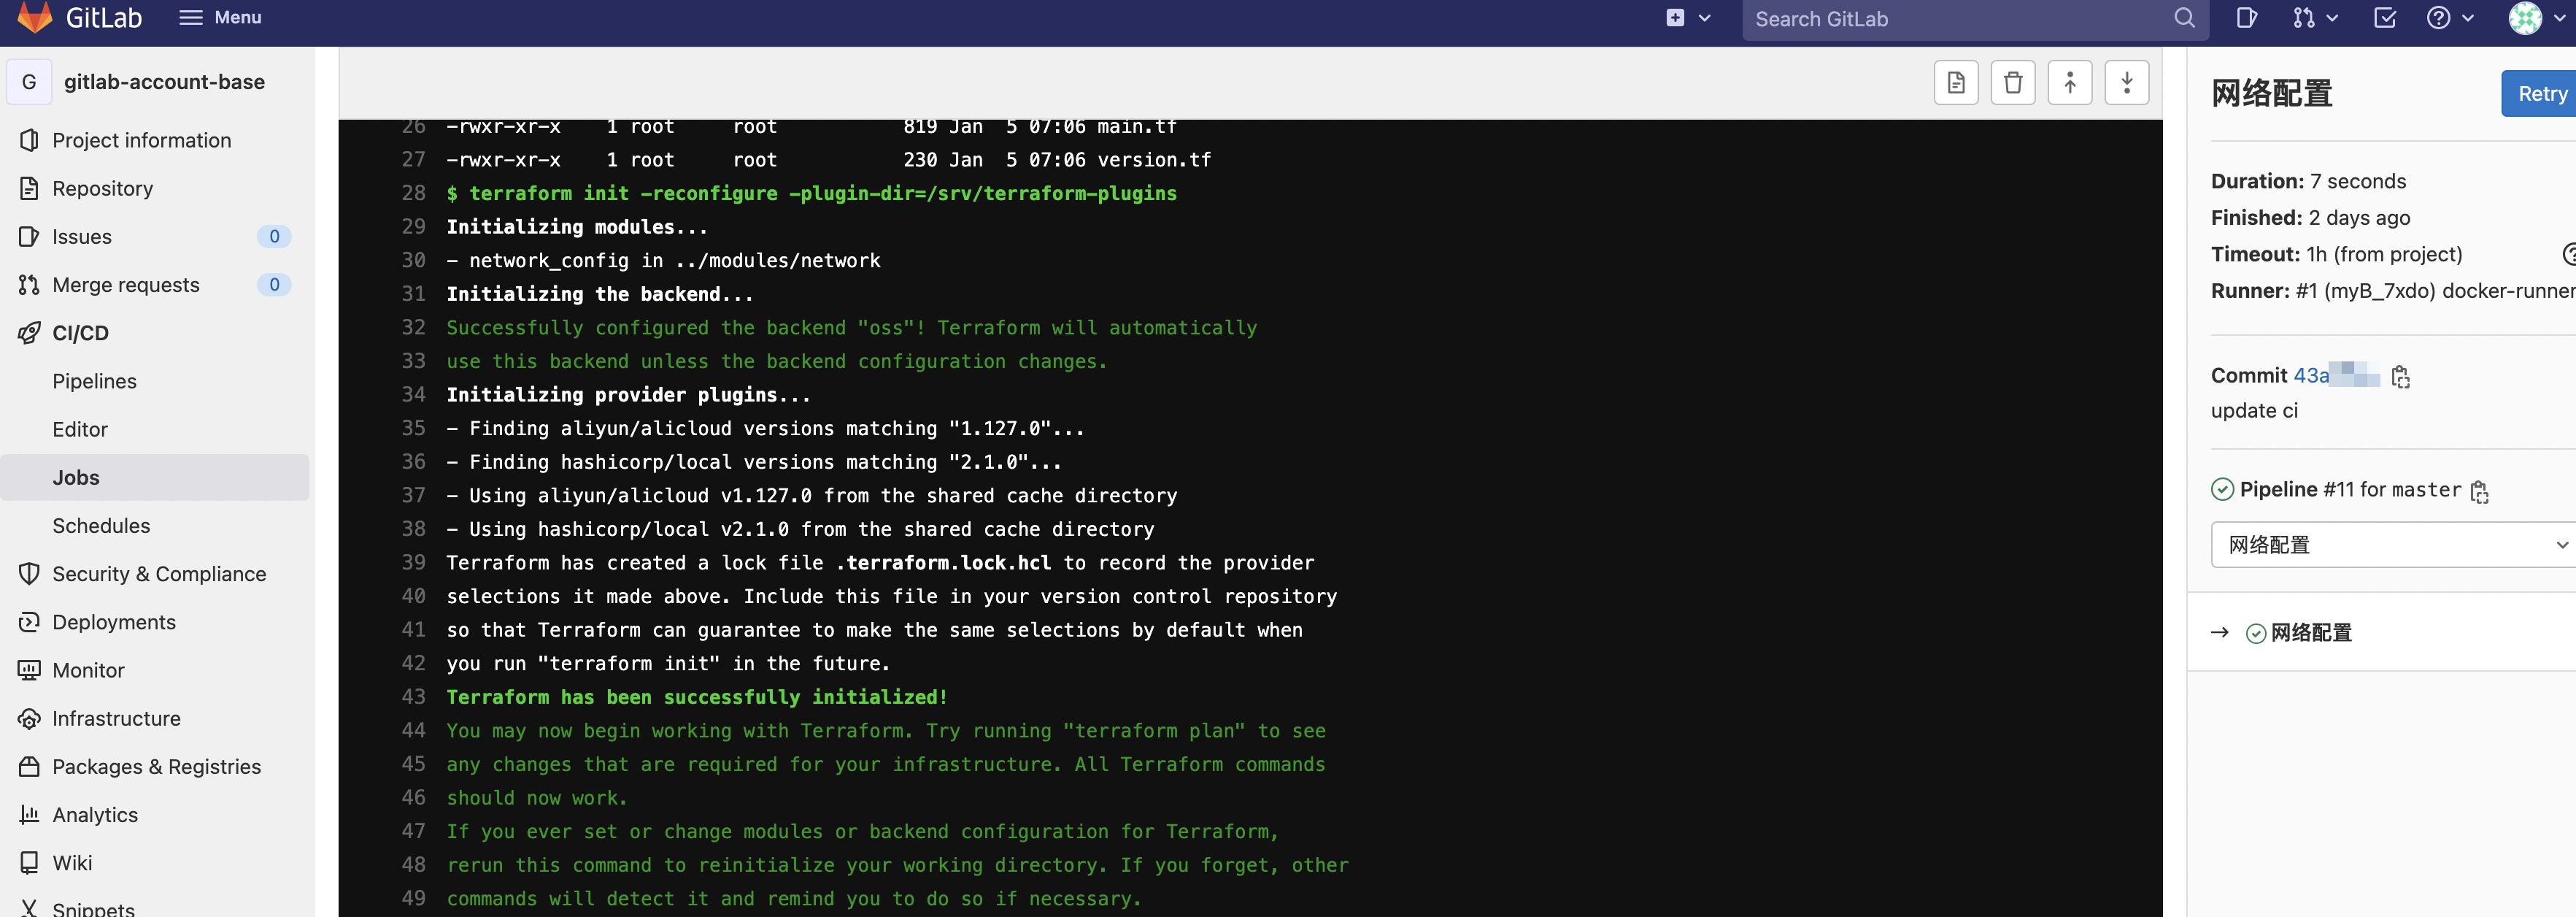Open the Menu hamburger button
The height and width of the screenshot is (917, 2576).
tap(220, 18)
